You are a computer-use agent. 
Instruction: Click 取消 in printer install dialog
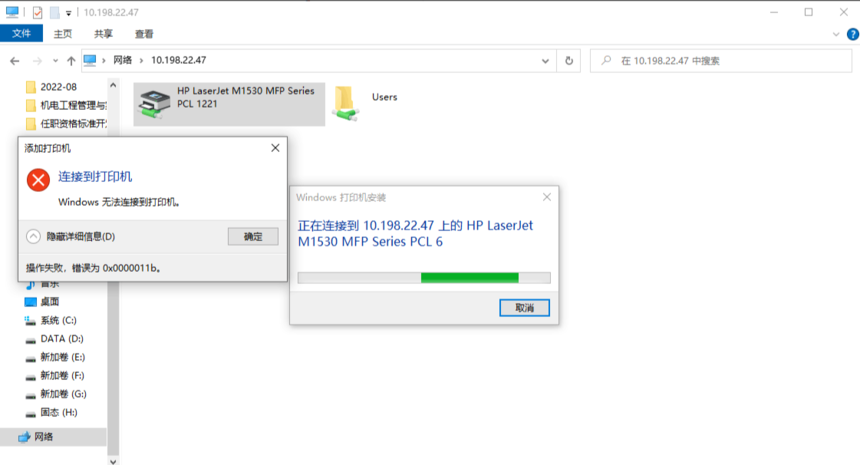pyautogui.click(x=524, y=308)
